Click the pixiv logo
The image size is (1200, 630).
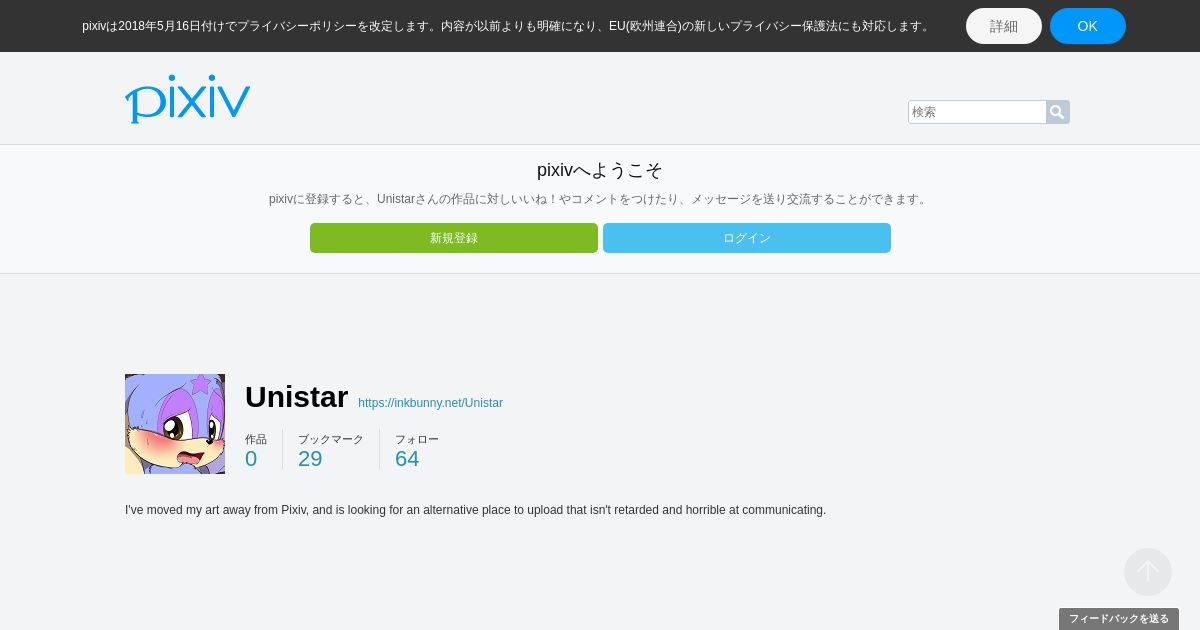[x=187, y=99]
